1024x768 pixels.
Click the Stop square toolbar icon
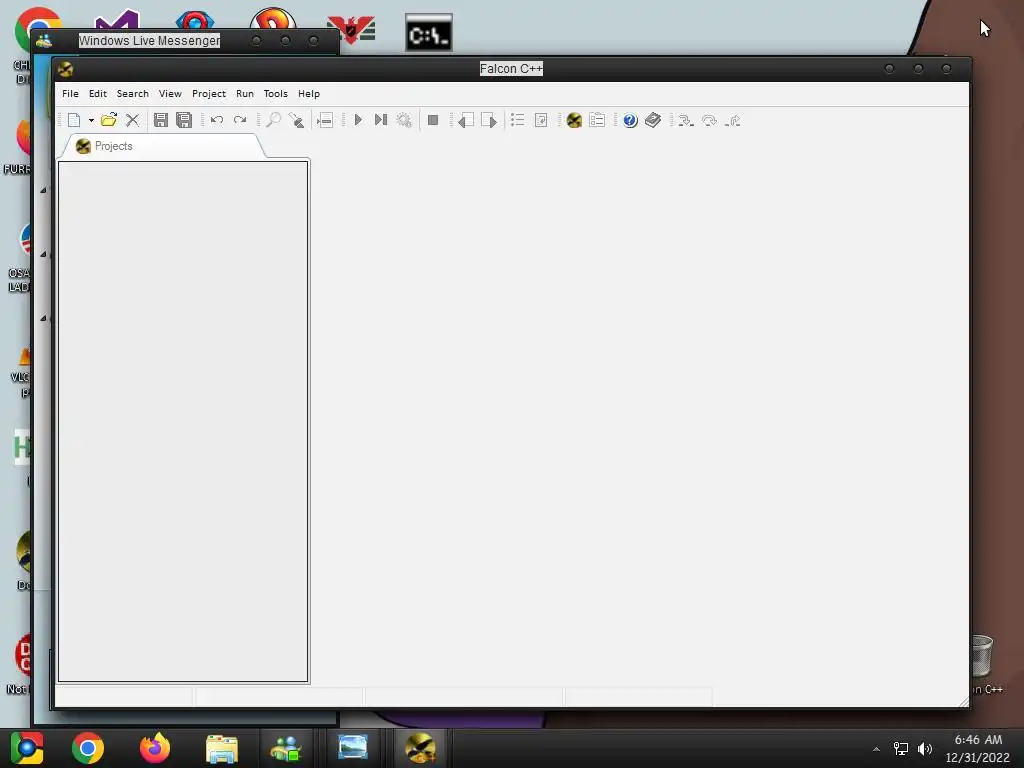[432, 120]
